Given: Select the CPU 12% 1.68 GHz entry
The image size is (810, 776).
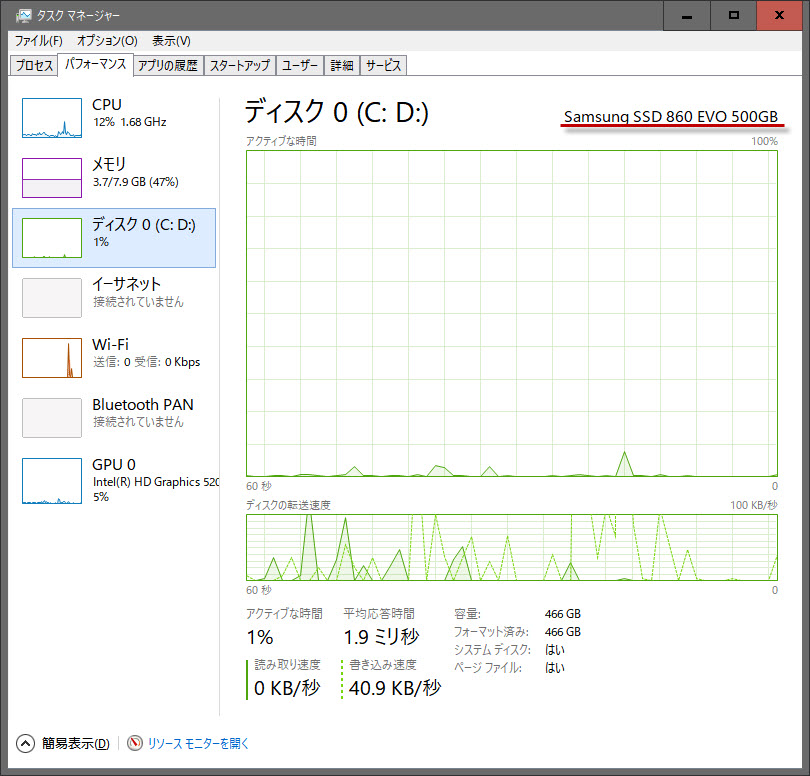Looking at the screenshot, I should pos(114,118).
